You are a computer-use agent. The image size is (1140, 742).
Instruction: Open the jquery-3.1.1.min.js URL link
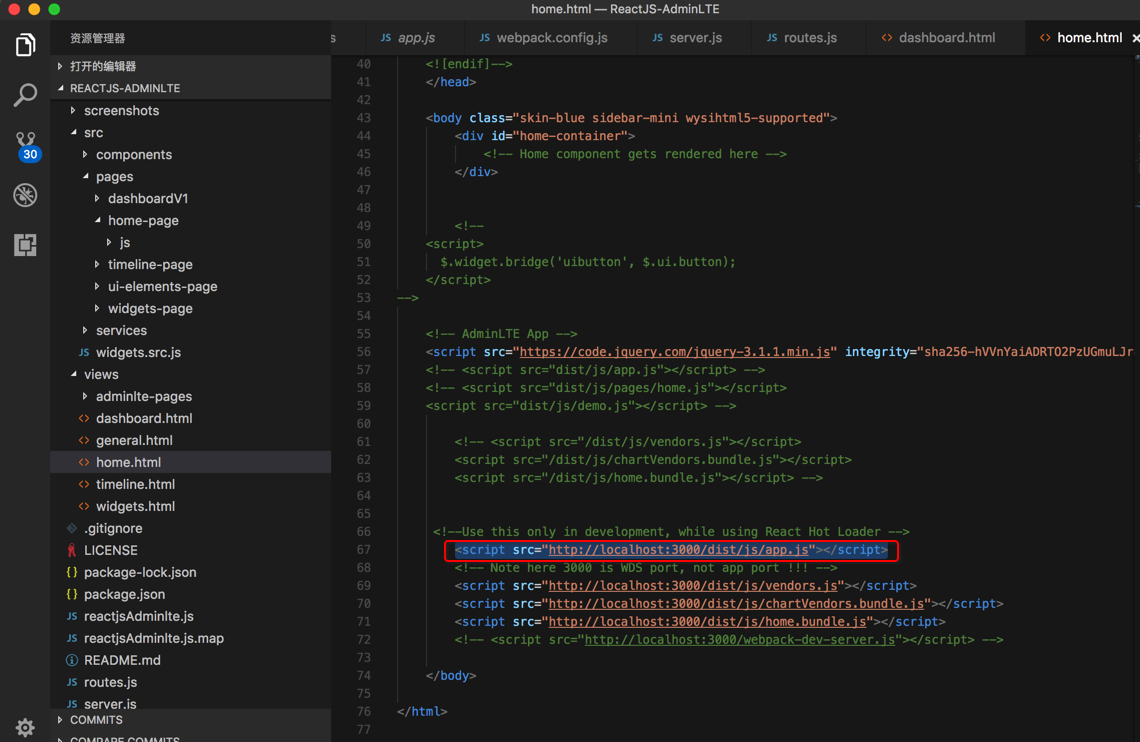click(x=675, y=352)
